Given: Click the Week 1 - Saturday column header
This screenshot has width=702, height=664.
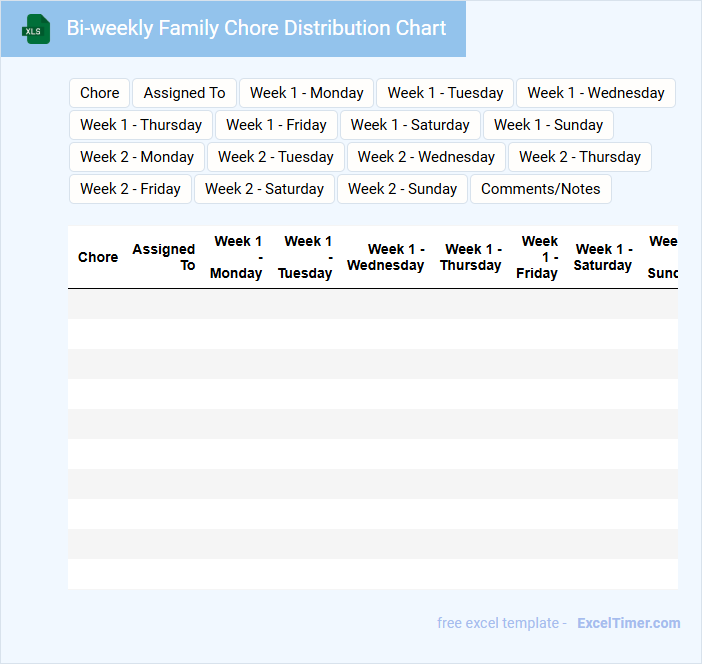Looking at the screenshot, I should tap(603, 257).
